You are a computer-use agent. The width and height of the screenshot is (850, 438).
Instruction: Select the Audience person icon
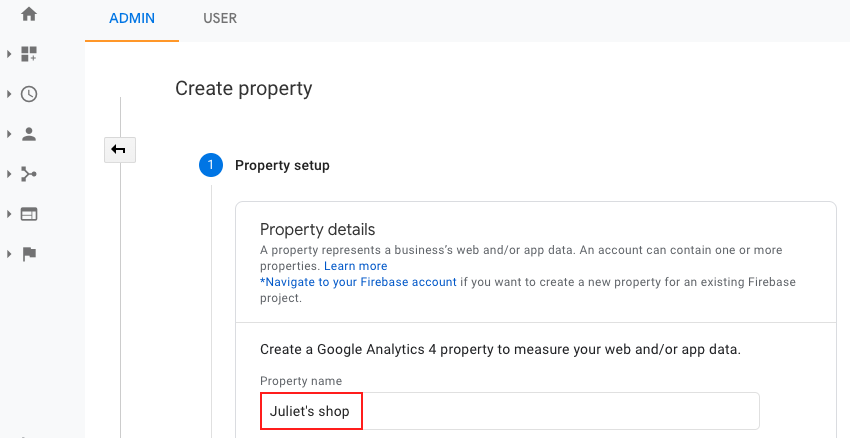click(29, 134)
